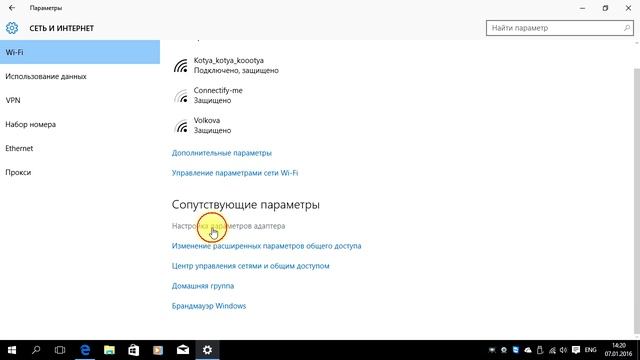
Task: Click the Подключено, защищено status text
Action: [236, 70]
